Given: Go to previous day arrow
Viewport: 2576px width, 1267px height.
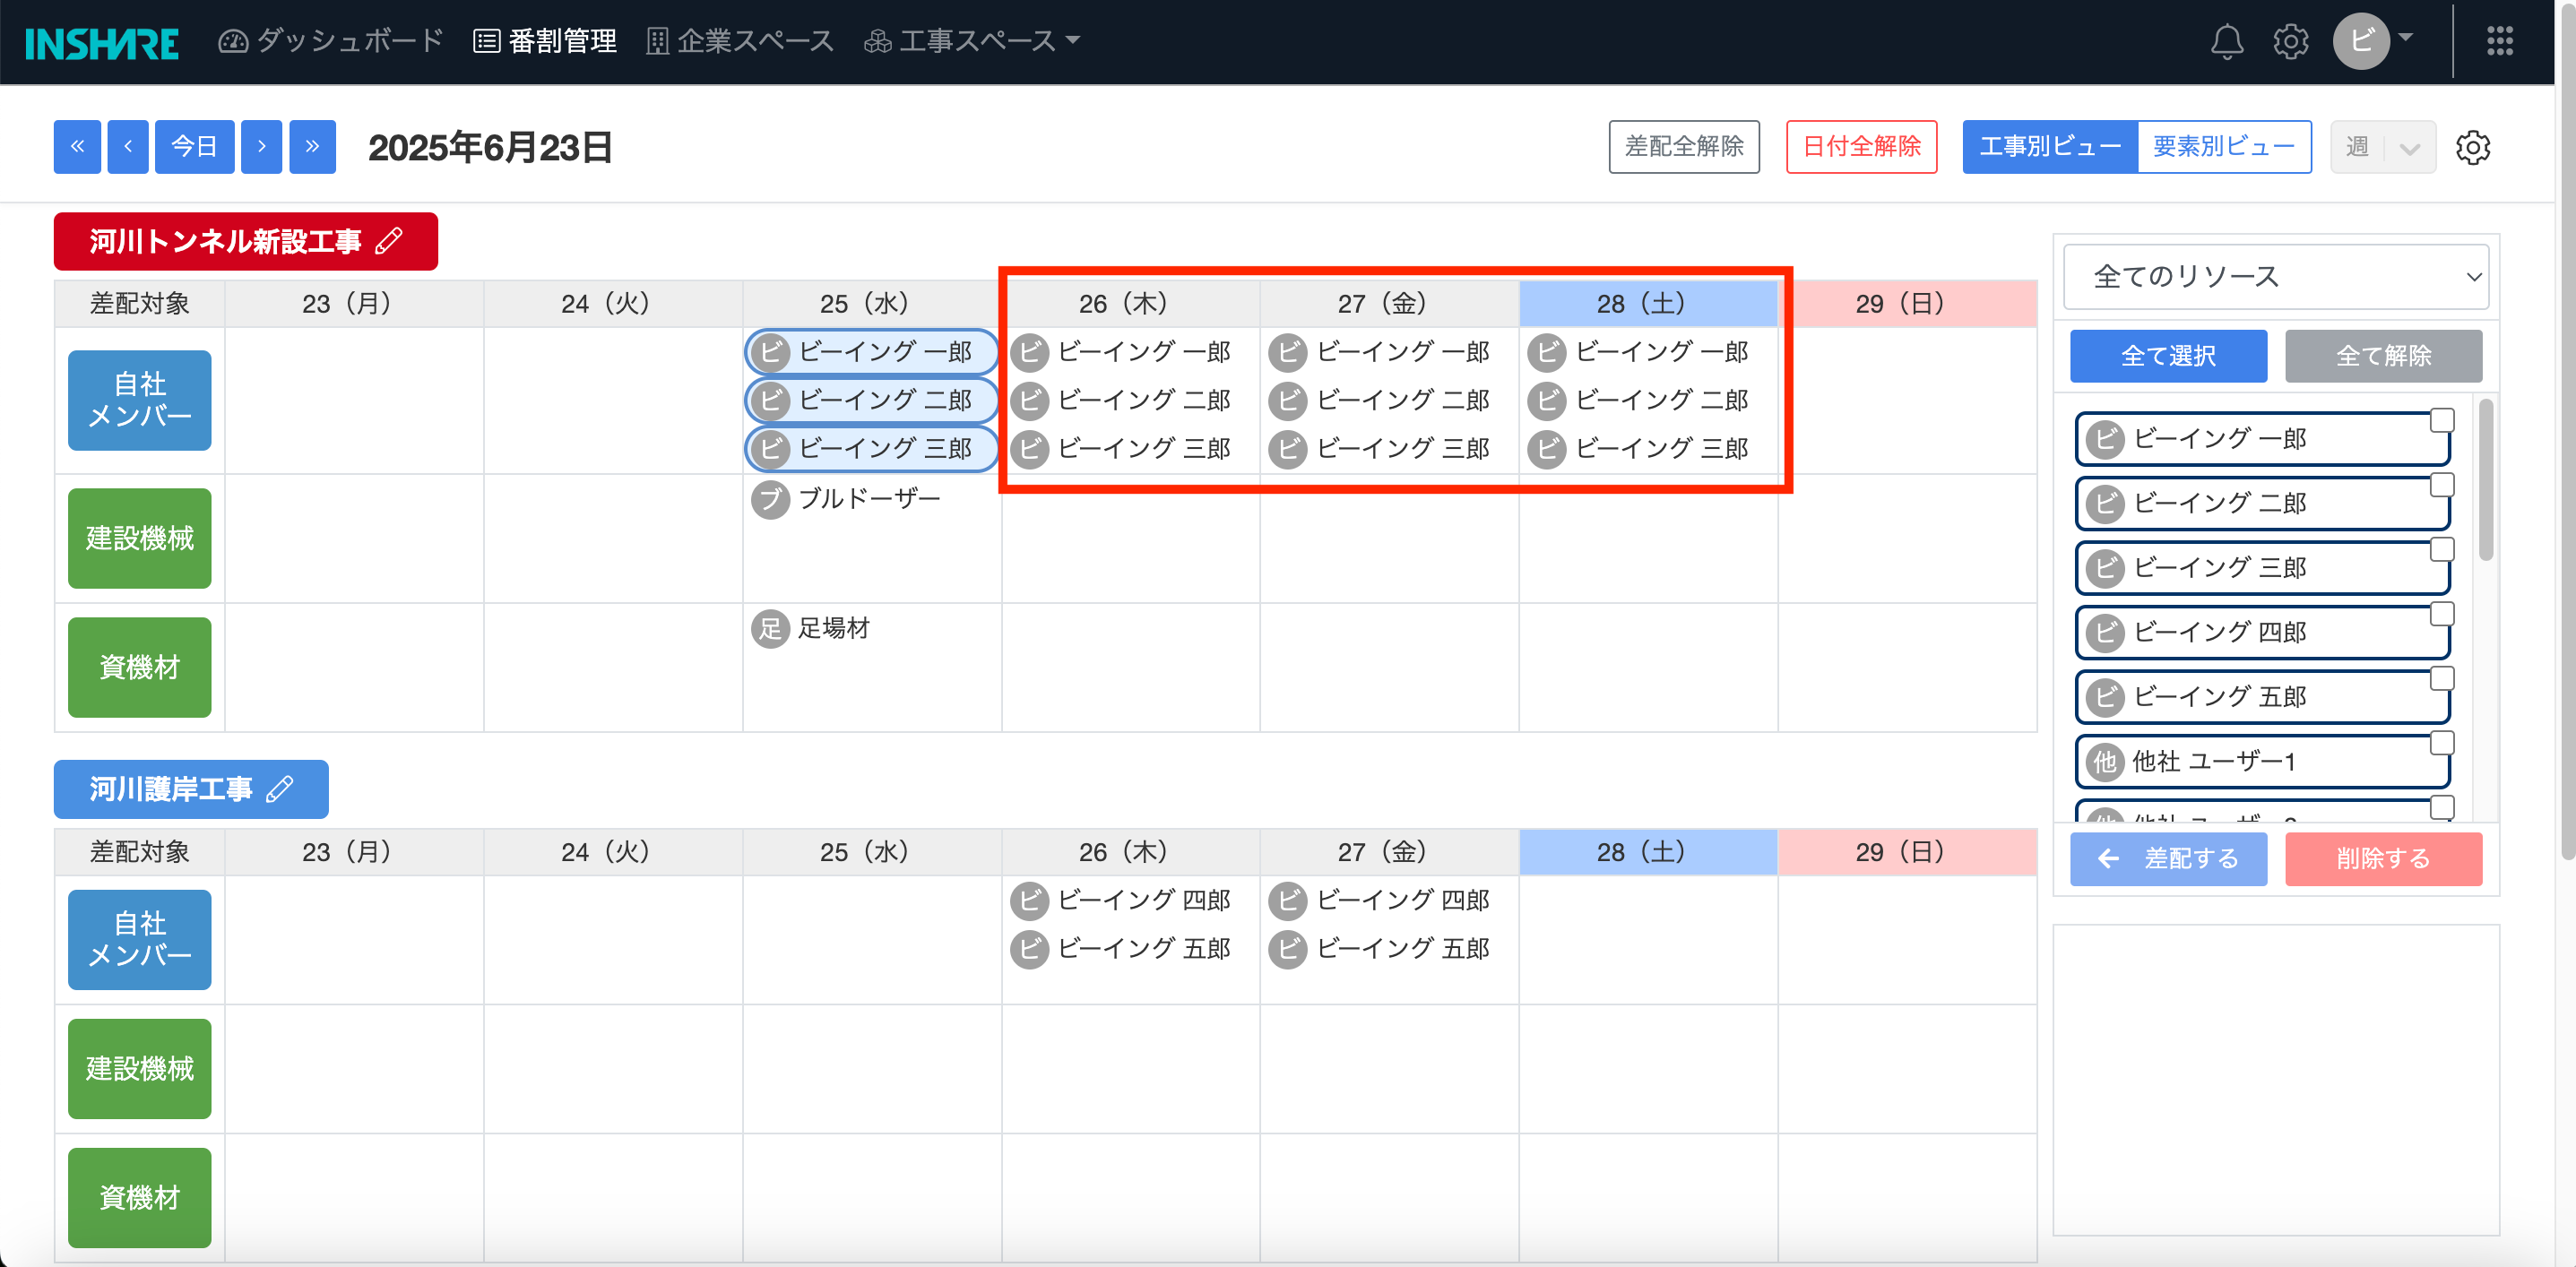Looking at the screenshot, I should click(128, 147).
